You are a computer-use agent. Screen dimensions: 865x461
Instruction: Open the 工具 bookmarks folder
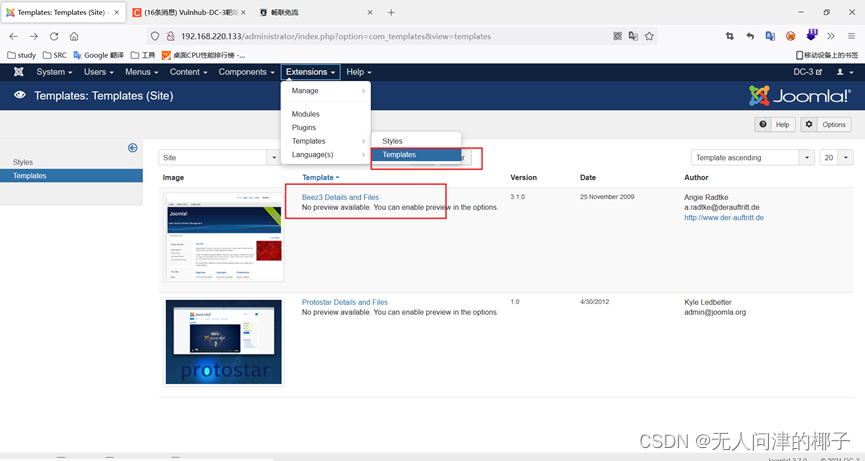143,55
